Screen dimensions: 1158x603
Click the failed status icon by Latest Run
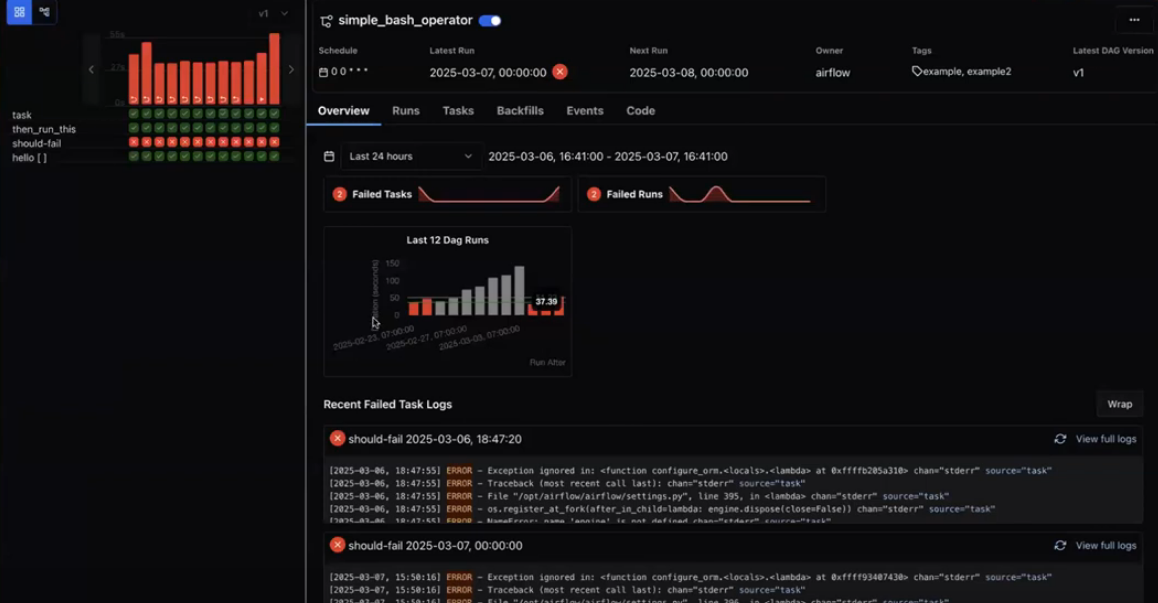(x=560, y=72)
